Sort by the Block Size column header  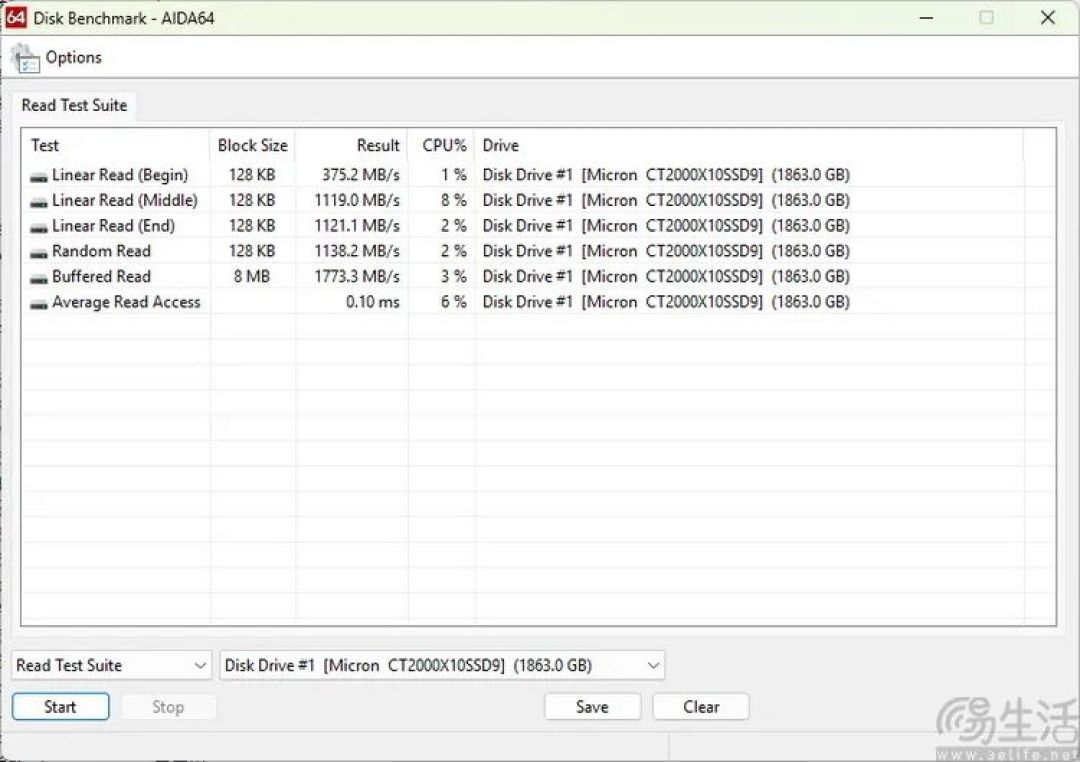[252, 145]
